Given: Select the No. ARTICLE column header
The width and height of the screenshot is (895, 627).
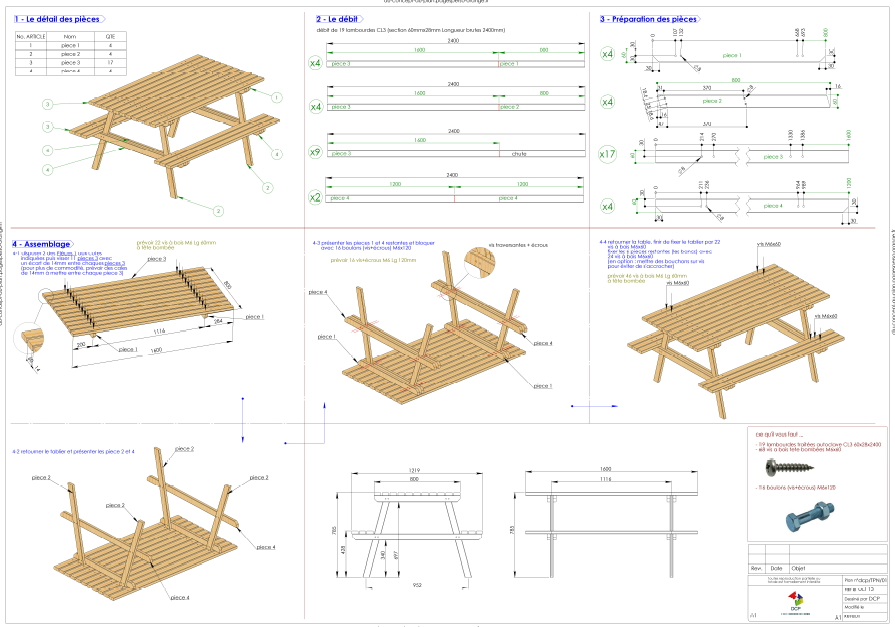Looking at the screenshot, I should click(x=32, y=36).
